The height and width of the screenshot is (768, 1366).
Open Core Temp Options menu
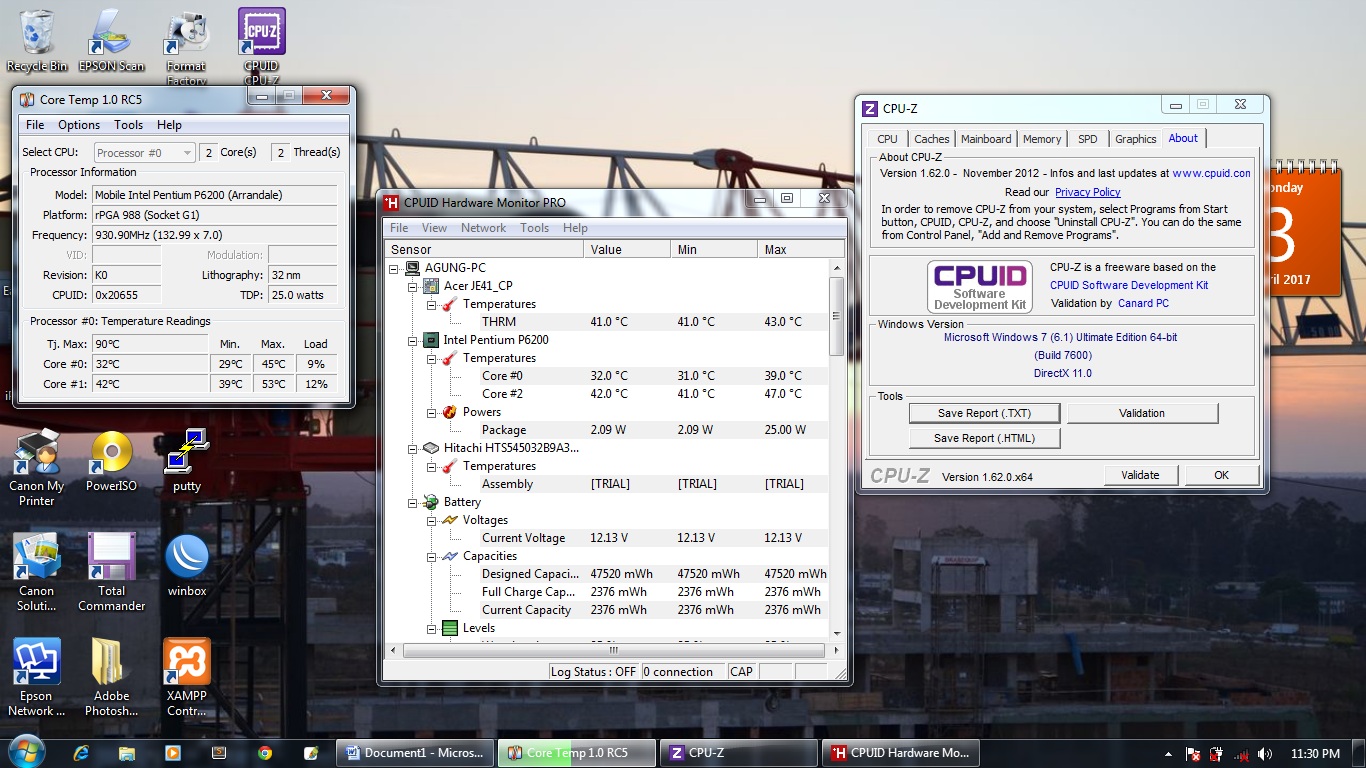coord(79,125)
